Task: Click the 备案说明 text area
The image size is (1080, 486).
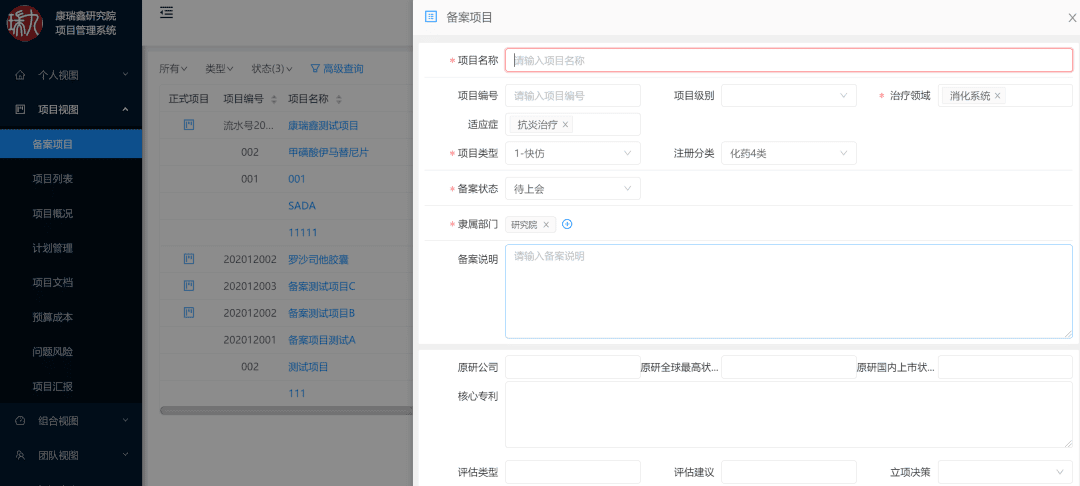Action: tap(789, 291)
